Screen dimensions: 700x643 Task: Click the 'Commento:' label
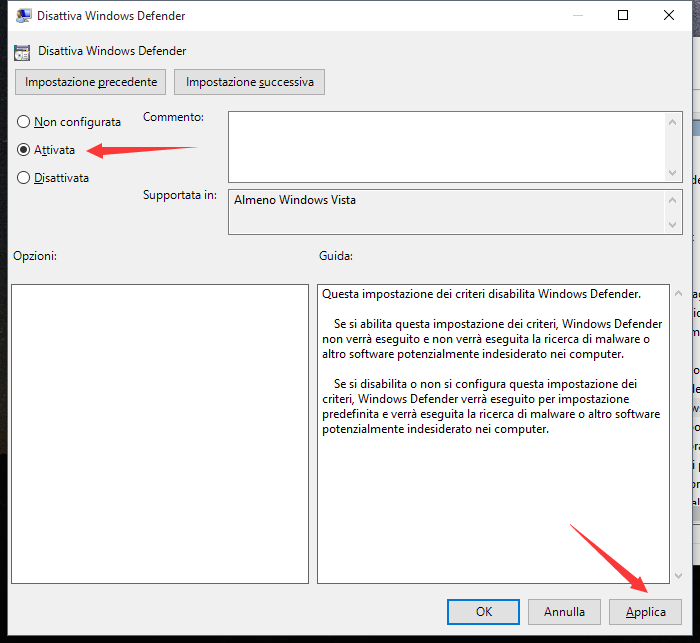tap(173, 117)
